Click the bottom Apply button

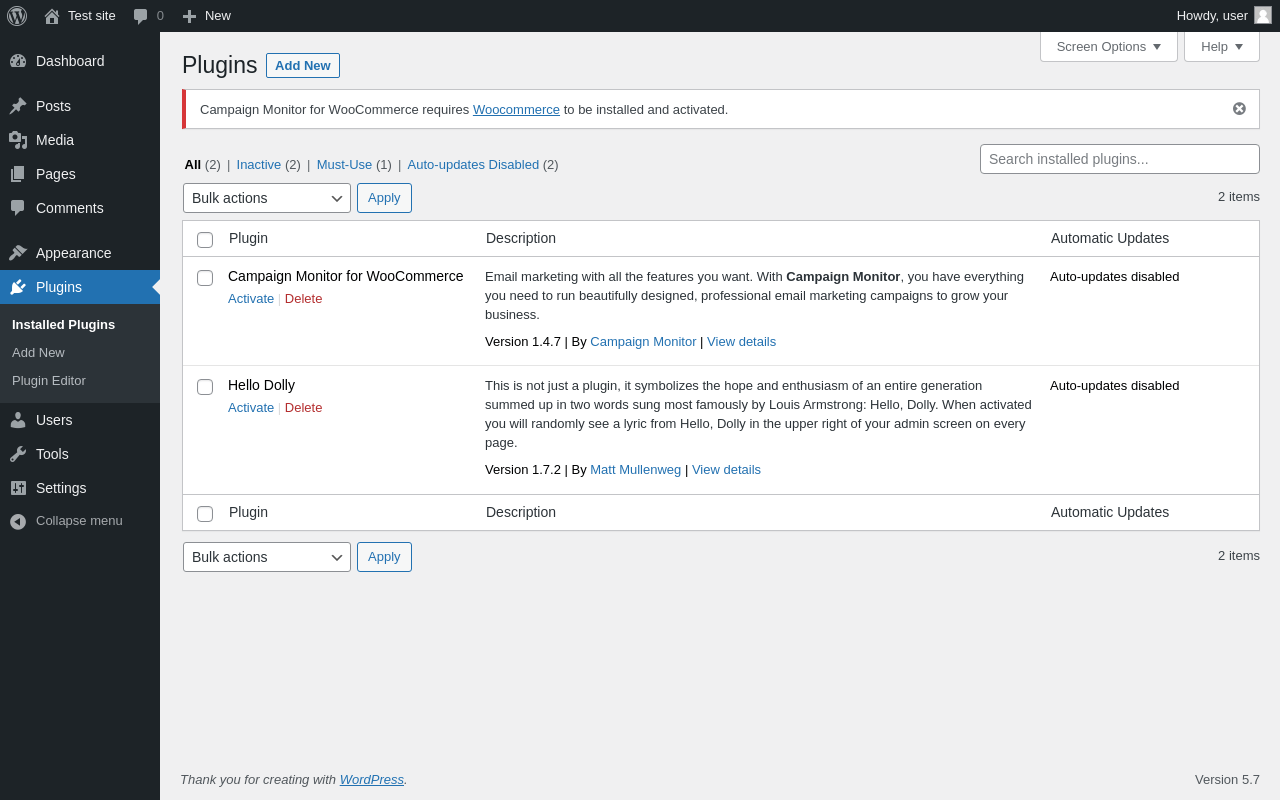384,557
